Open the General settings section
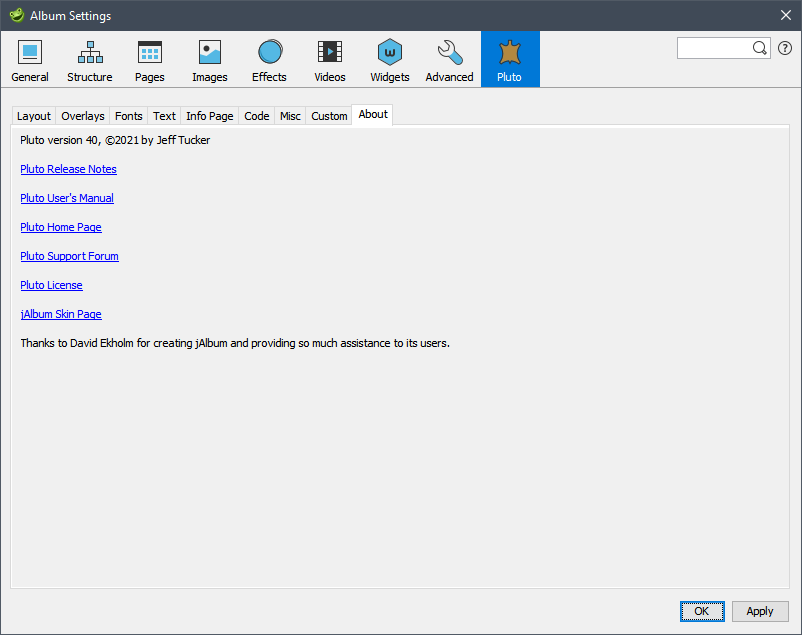 pos(30,59)
